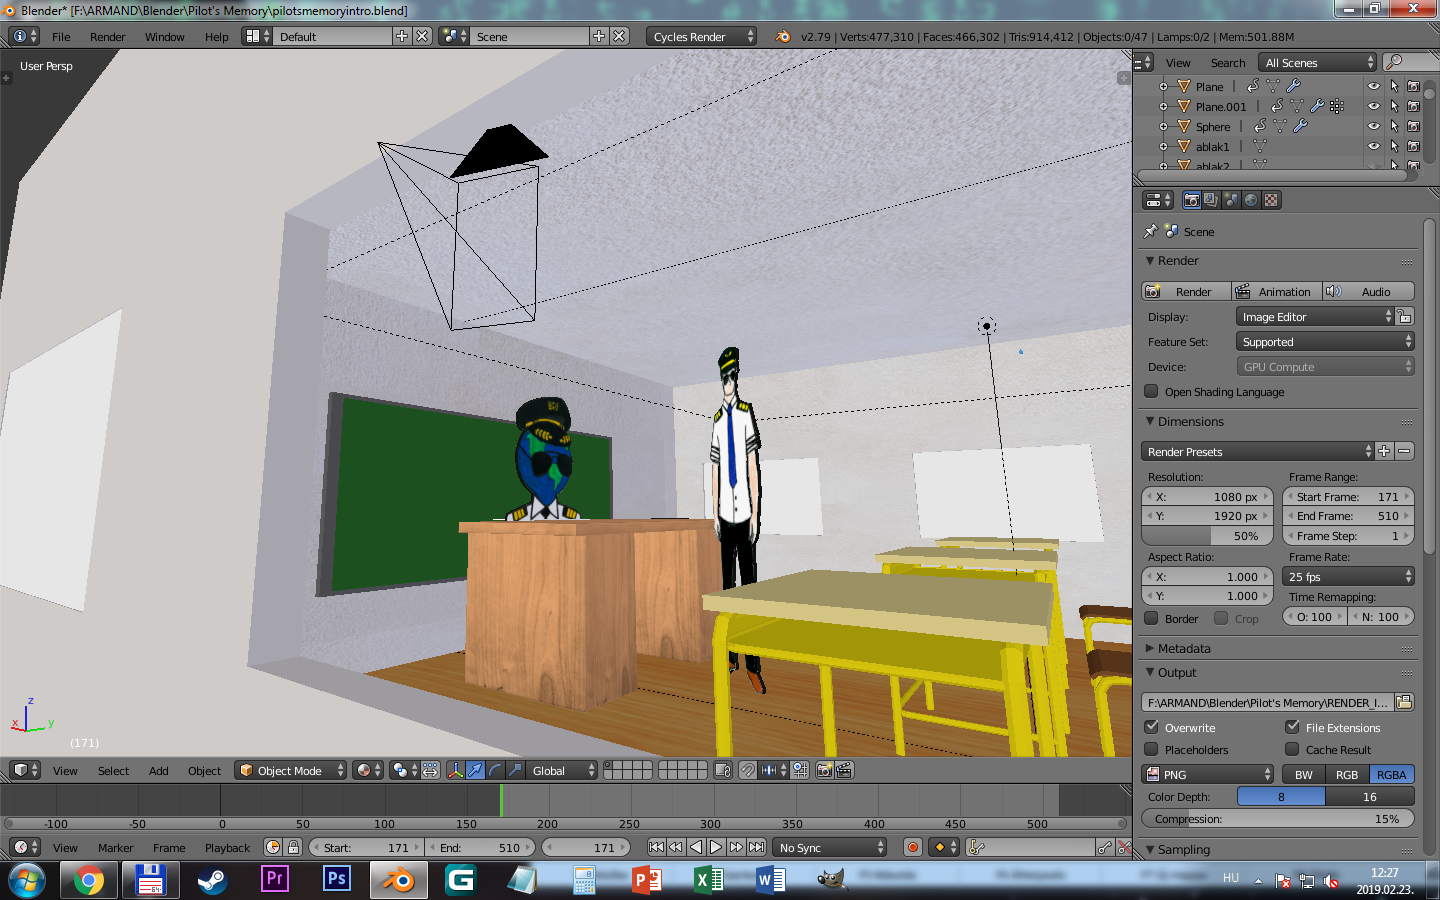This screenshot has height=900, width=1440.
Task: Open the Marker menu in timeline
Action: pos(115,848)
